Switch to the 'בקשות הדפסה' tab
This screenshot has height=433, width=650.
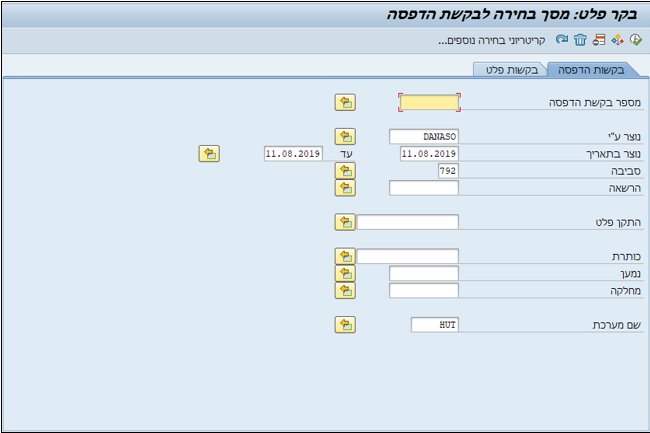(x=591, y=70)
